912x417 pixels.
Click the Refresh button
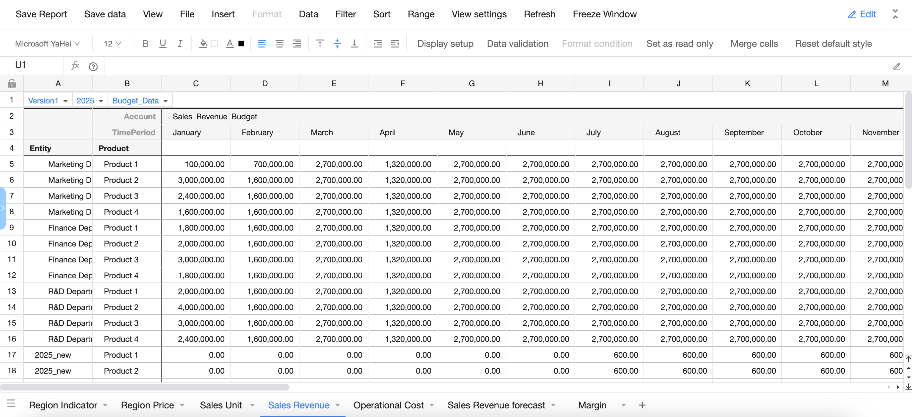coord(540,14)
